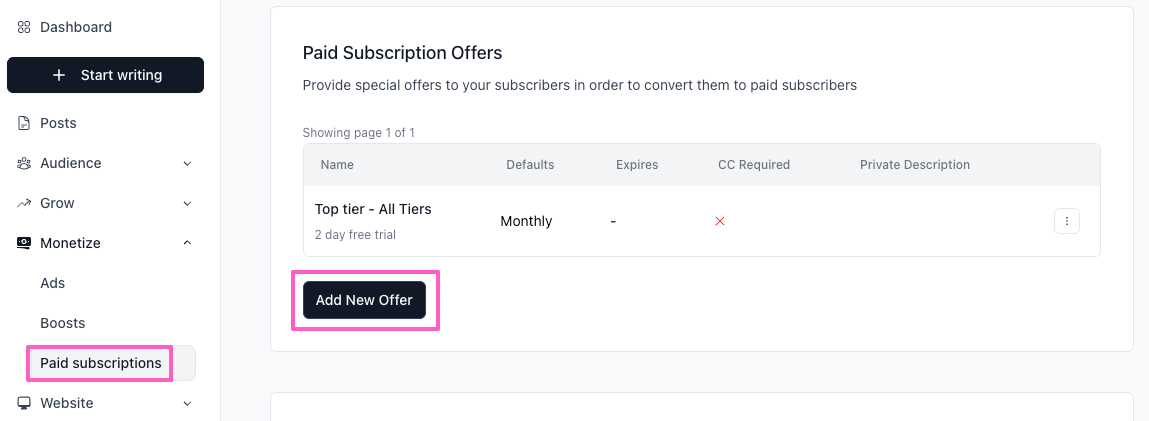The image size is (1149, 421).
Task: Expand the Audience submenu chevron
Action: tap(187, 163)
